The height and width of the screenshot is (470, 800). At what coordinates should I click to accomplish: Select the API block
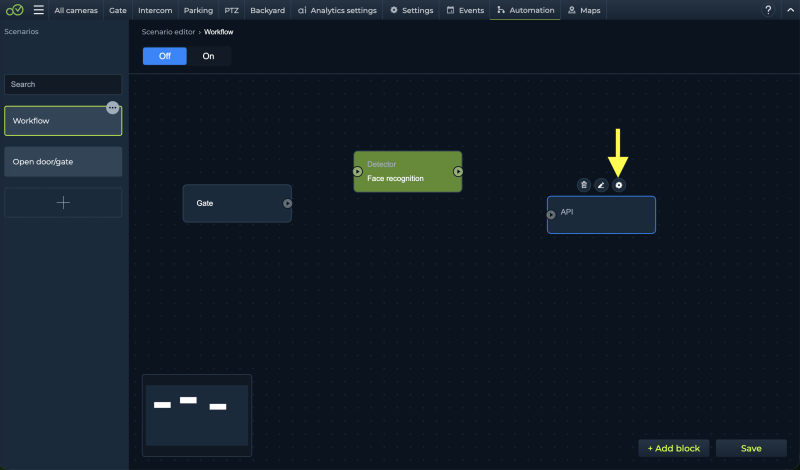coord(602,215)
